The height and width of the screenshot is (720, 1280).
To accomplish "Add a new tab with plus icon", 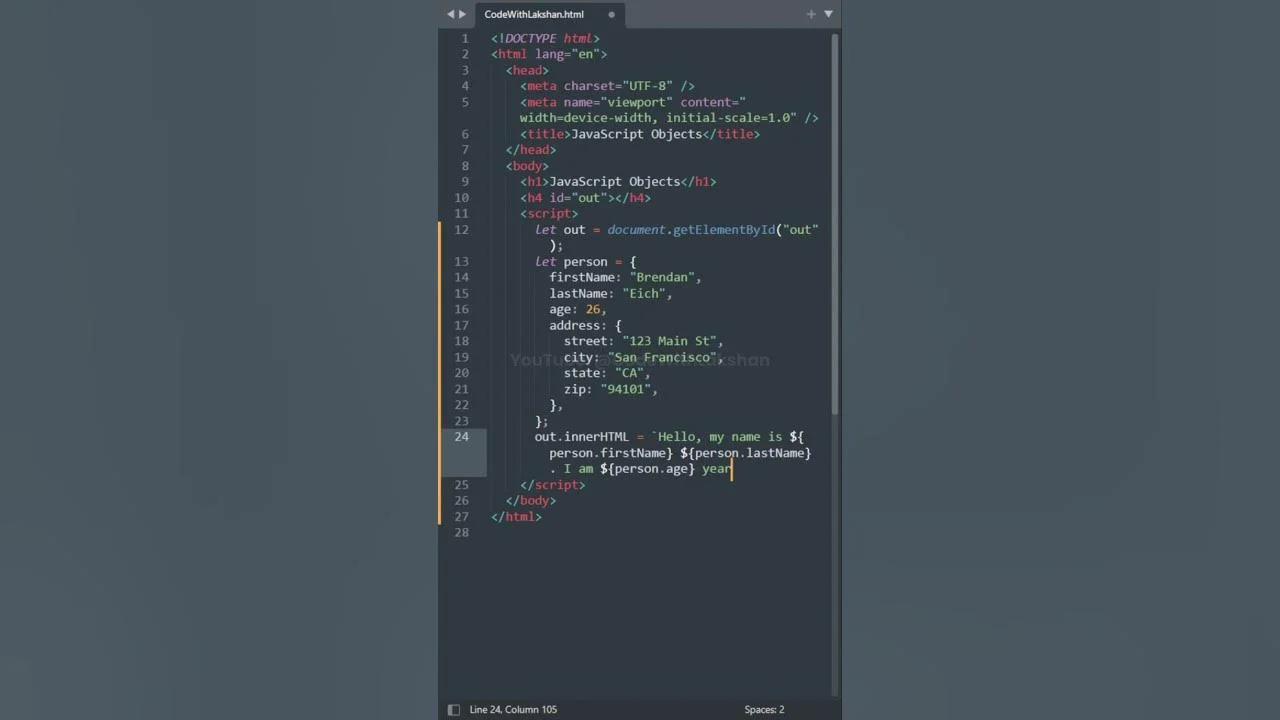I will (x=811, y=14).
